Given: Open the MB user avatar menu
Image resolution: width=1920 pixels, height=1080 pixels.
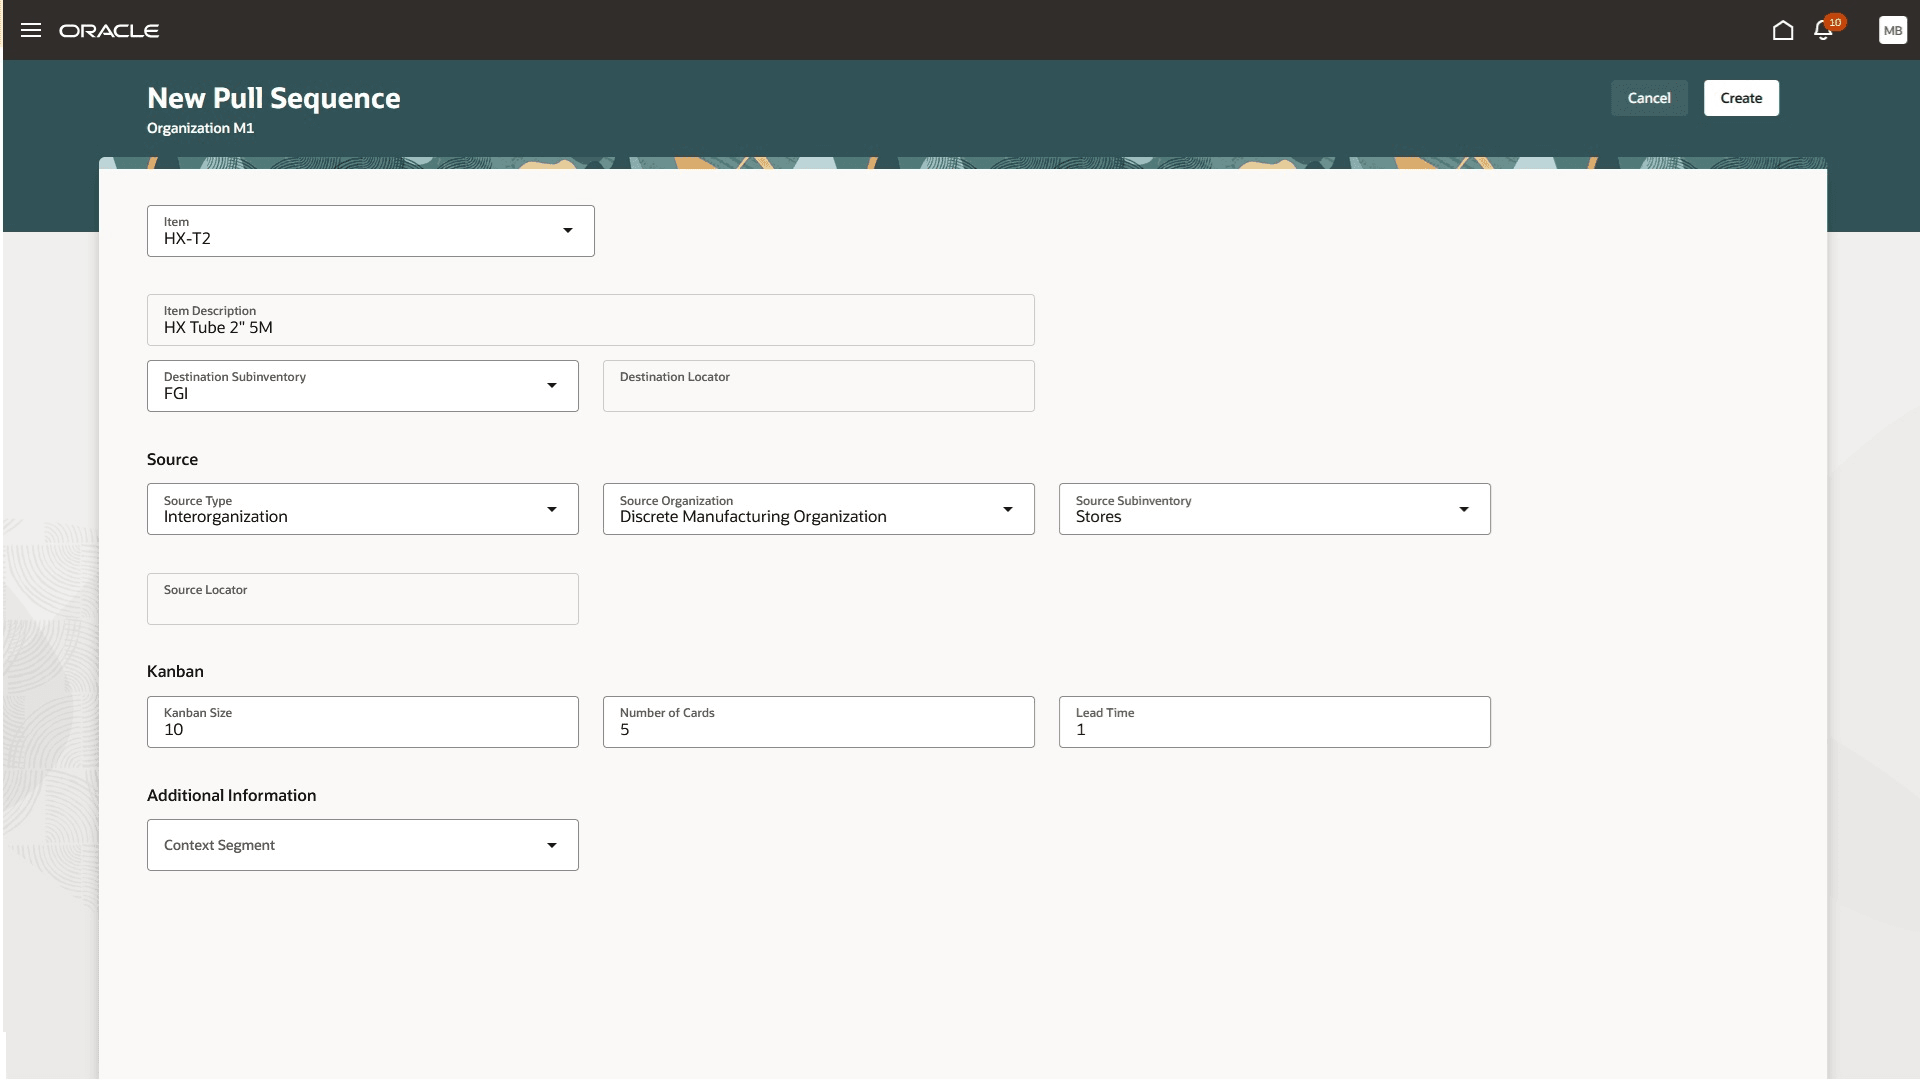Looking at the screenshot, I should 1892,30.
